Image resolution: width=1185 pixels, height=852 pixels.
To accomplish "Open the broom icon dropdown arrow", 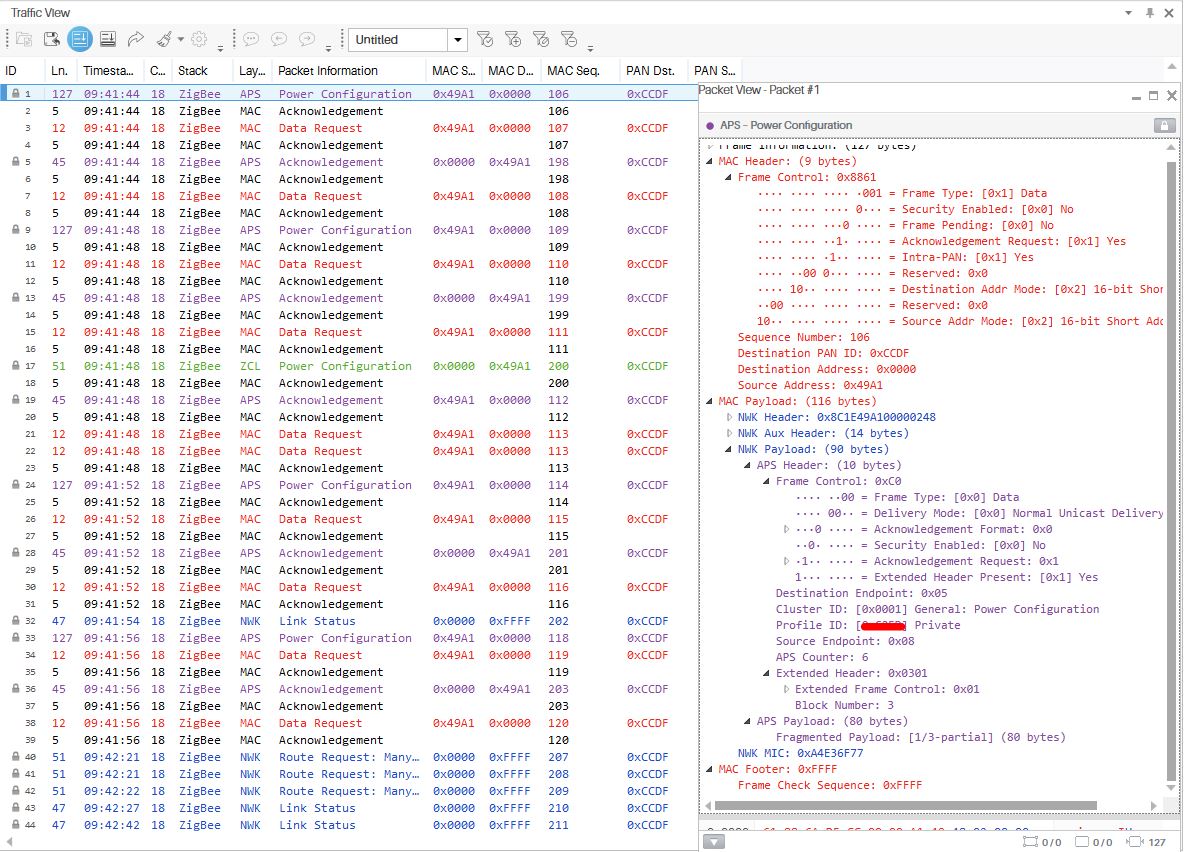I will pyautogui.click(x=181, y=40).
